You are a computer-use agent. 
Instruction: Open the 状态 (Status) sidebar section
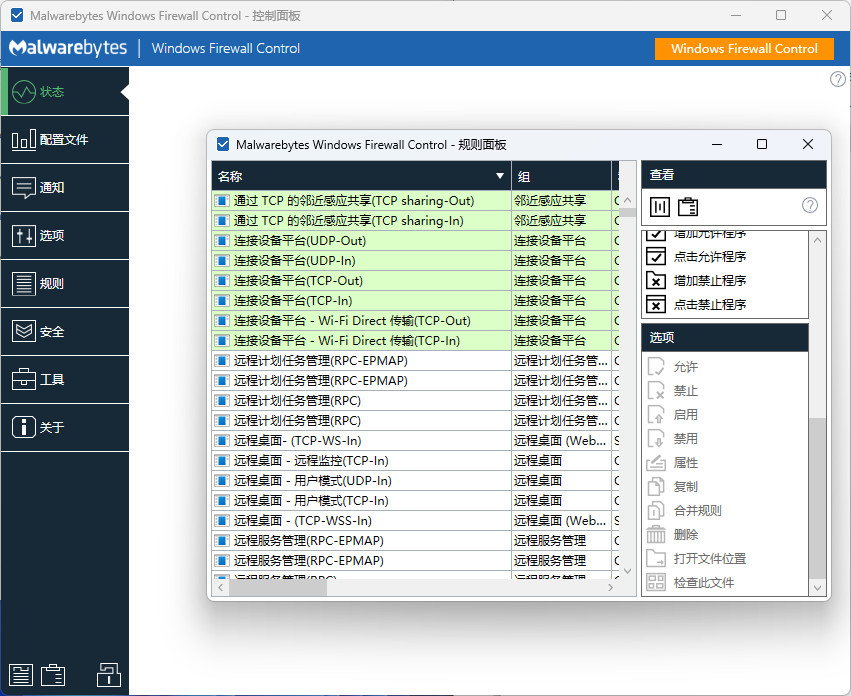pyautogui.click(x=65, y=92)
